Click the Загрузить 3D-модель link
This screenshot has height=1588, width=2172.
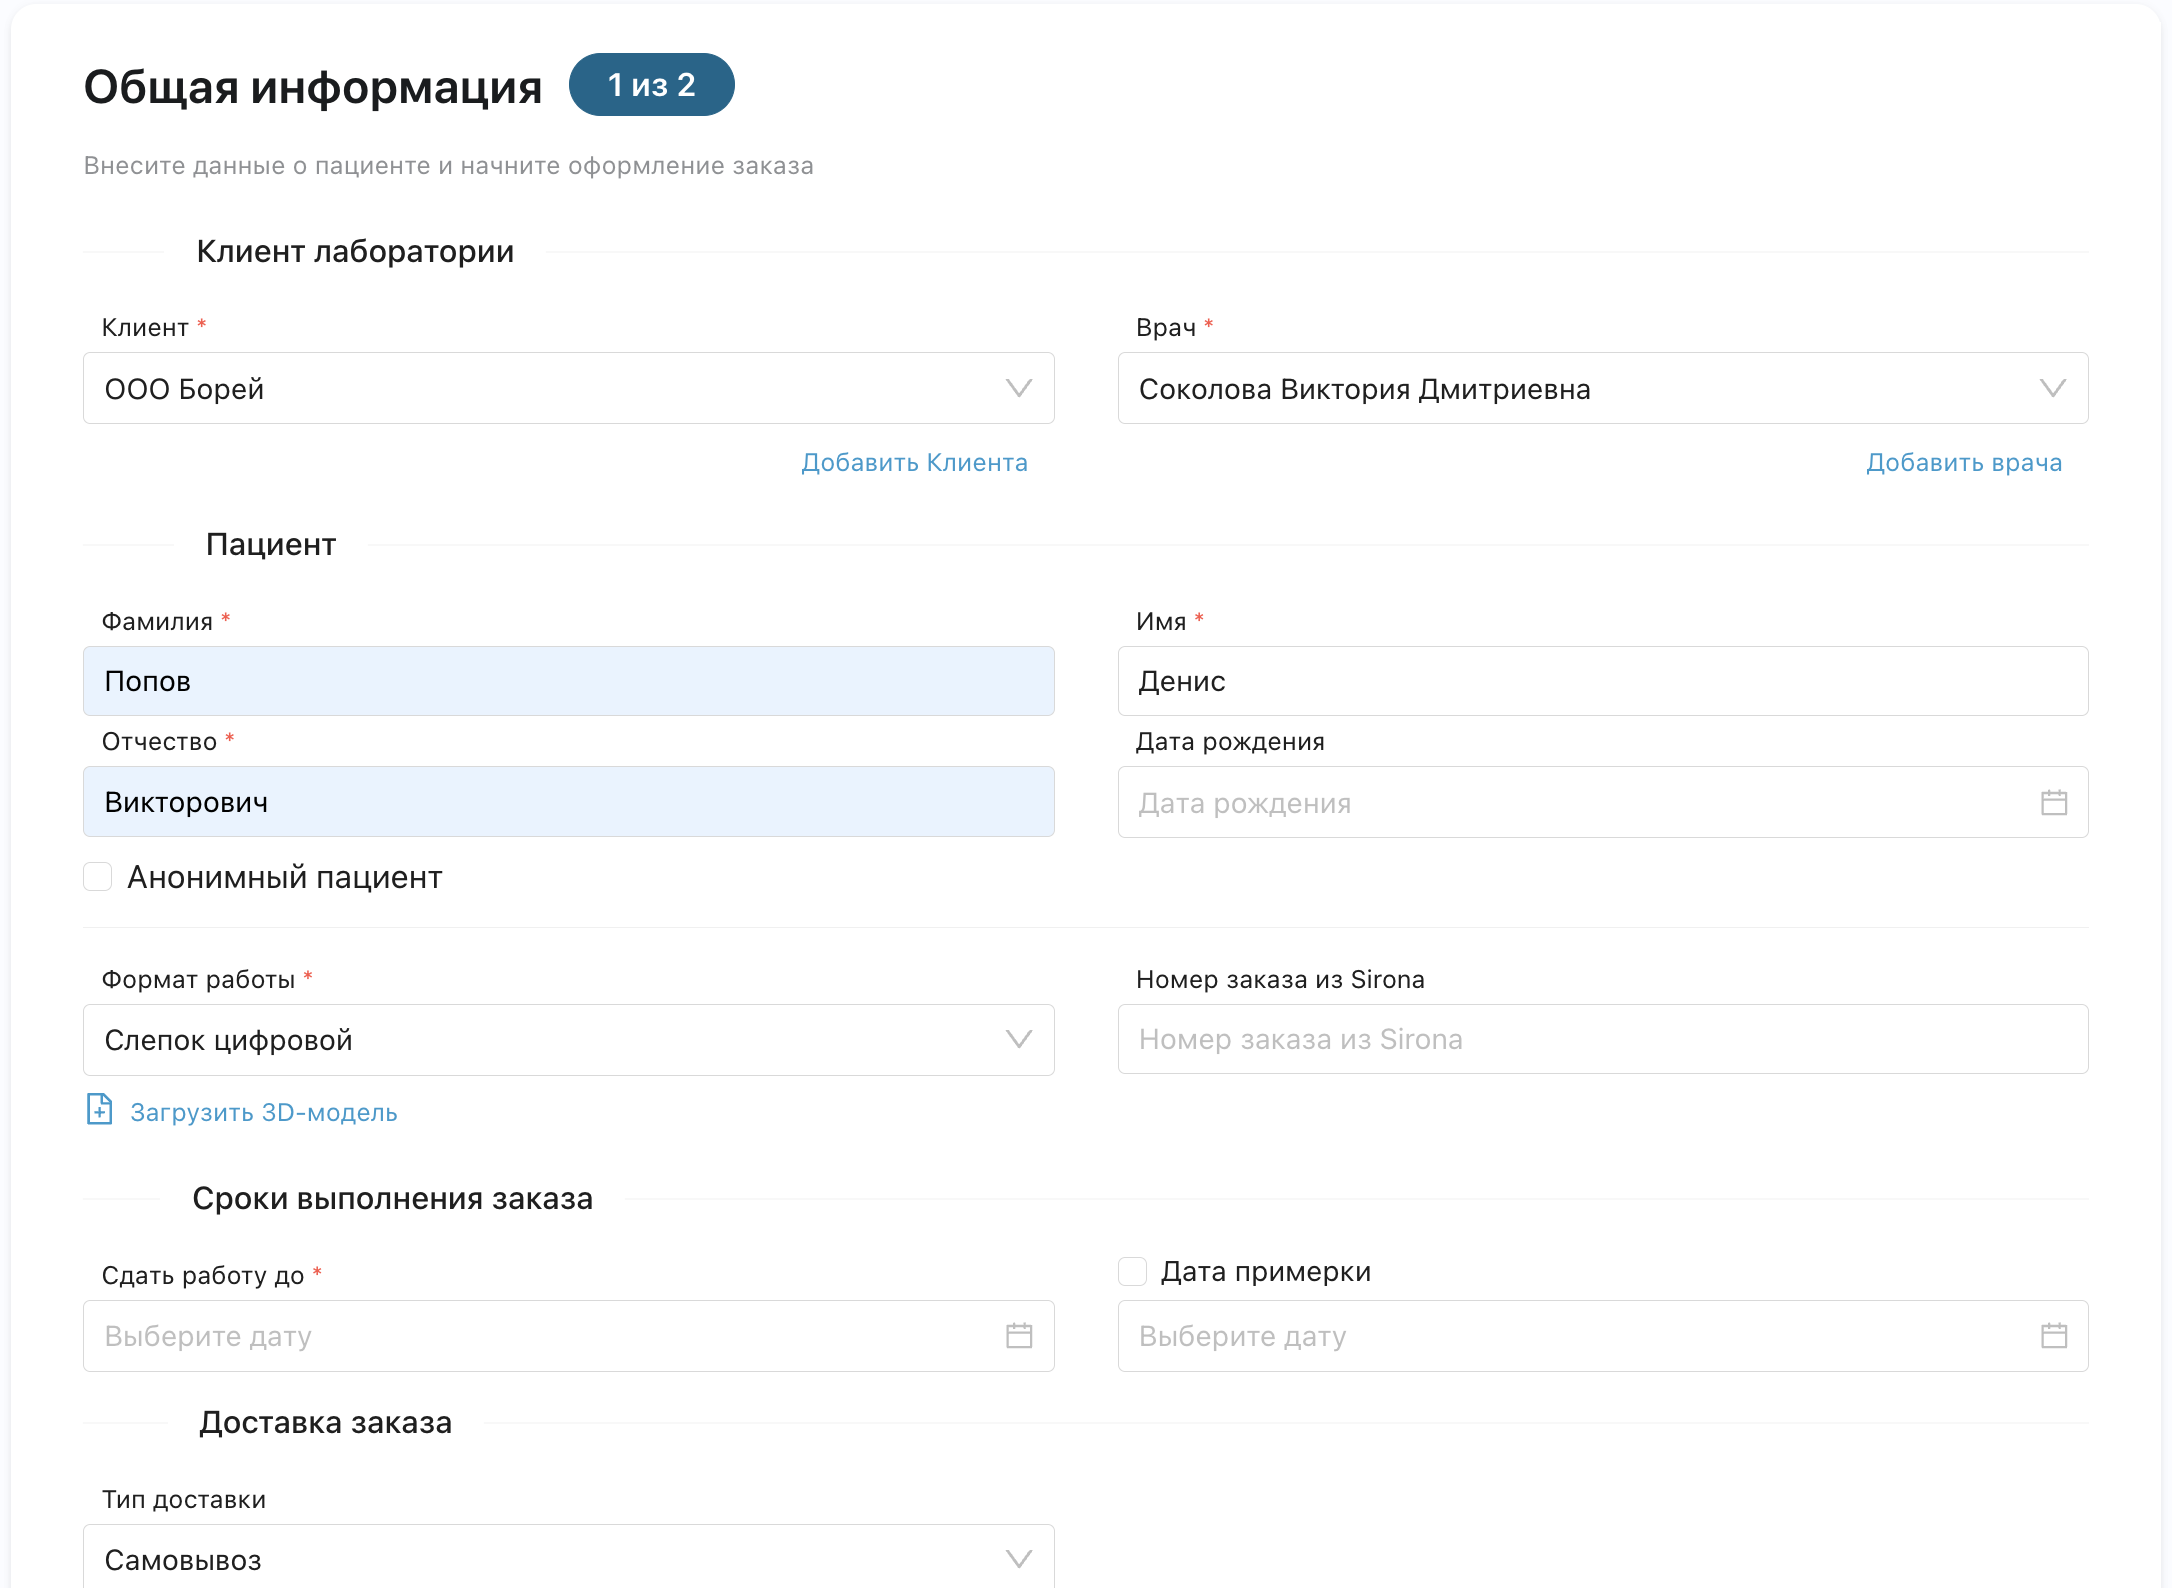pos(264,1112)
